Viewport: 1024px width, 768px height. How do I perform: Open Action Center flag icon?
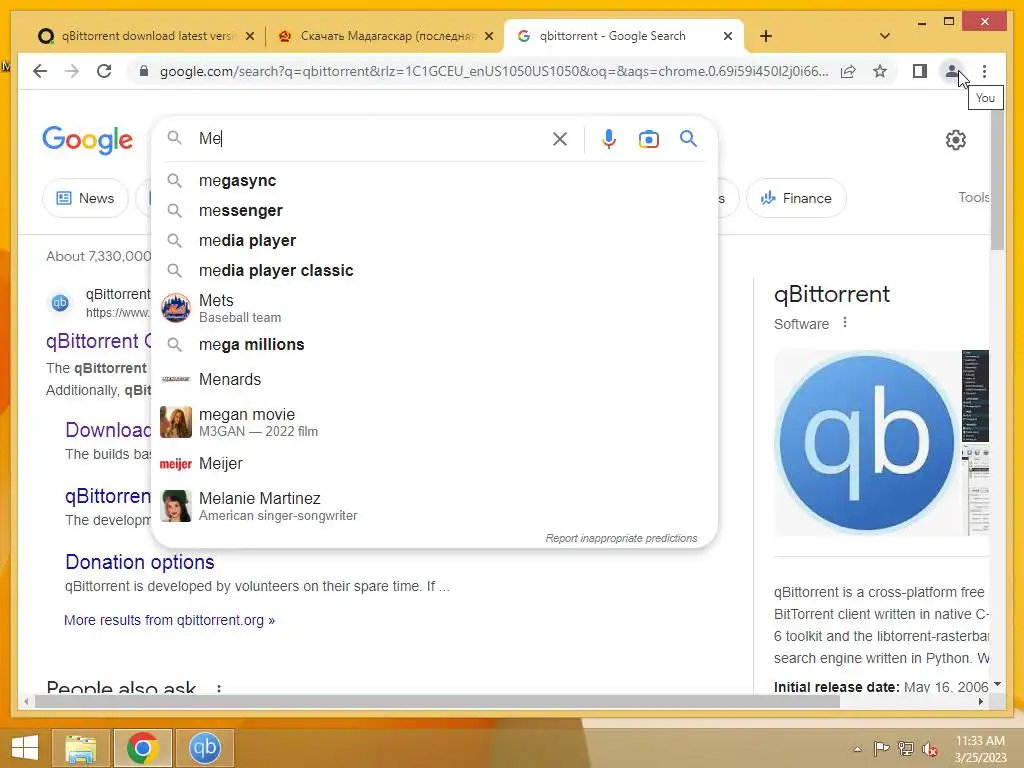tap(882, 749)
